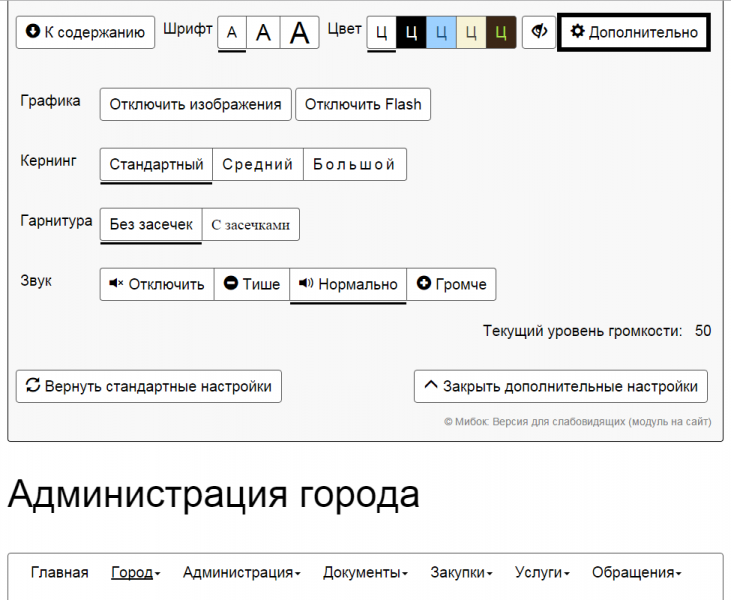
Task: Go to Главная menu item
Action: click(59, 573)
